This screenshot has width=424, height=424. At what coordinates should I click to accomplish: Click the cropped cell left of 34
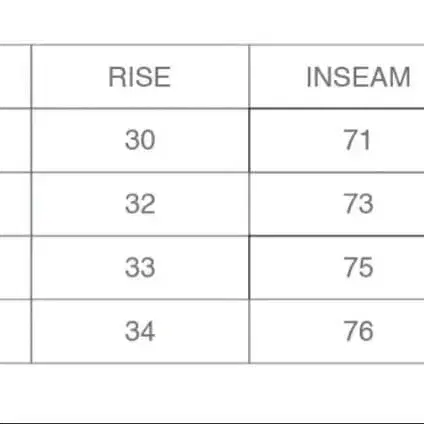15,331
